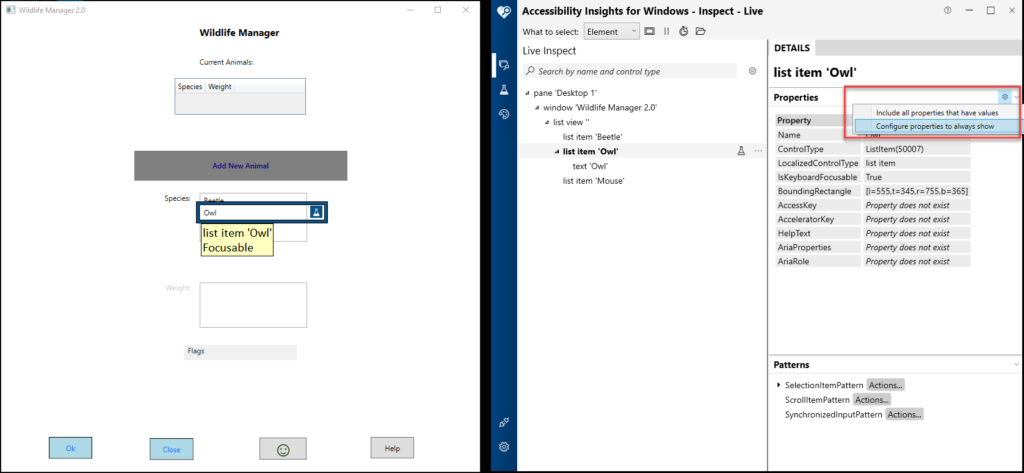This screenshot has height=473, width=1024.
Task: Click the help question mark icon
Action: (x=948, y=10)
